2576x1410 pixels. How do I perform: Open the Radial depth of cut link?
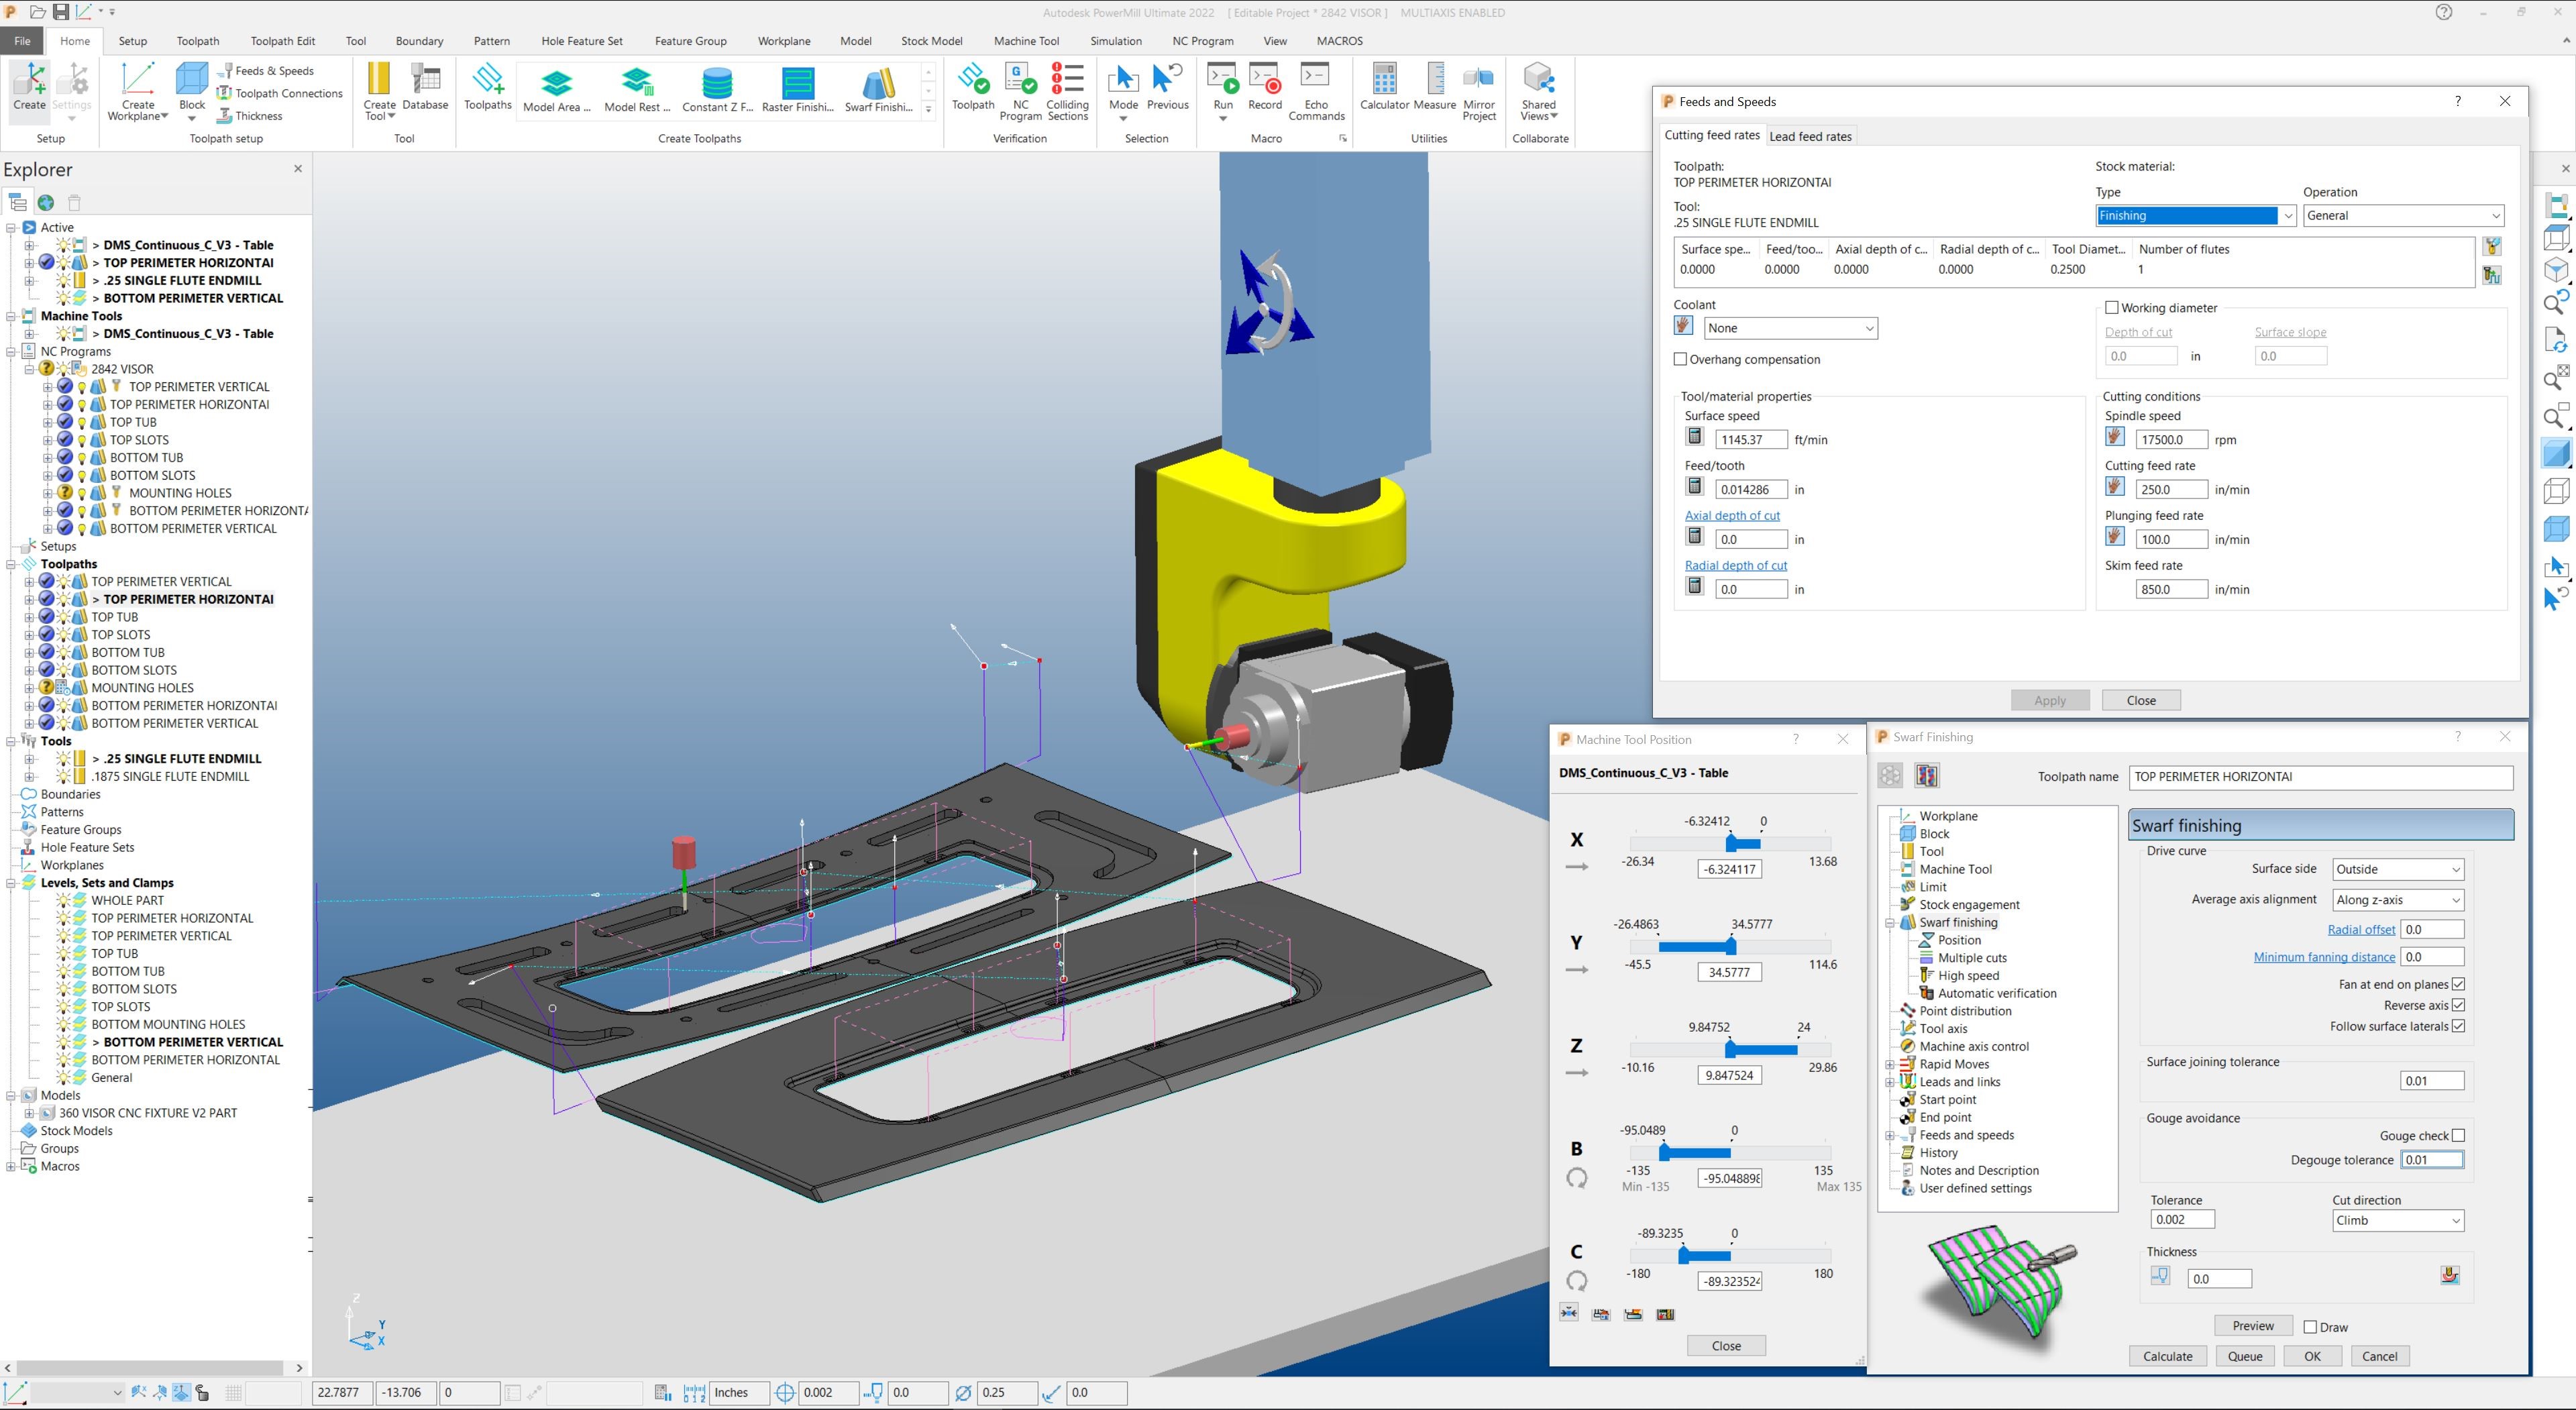(x=1735, y=565)
